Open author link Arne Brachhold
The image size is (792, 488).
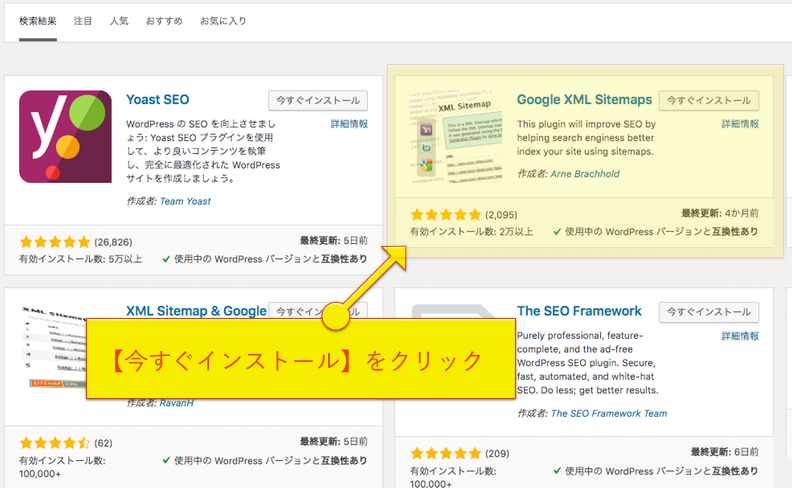coord(585,174)
